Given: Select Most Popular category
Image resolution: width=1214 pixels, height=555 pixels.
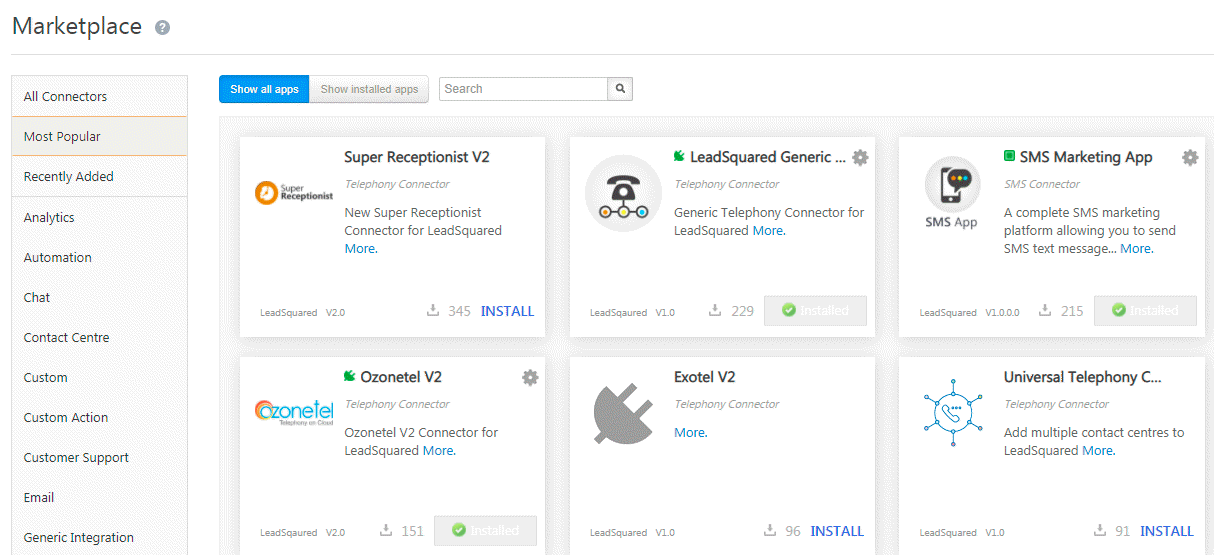Looking at the screenshot, I should (x=99, y=136).
